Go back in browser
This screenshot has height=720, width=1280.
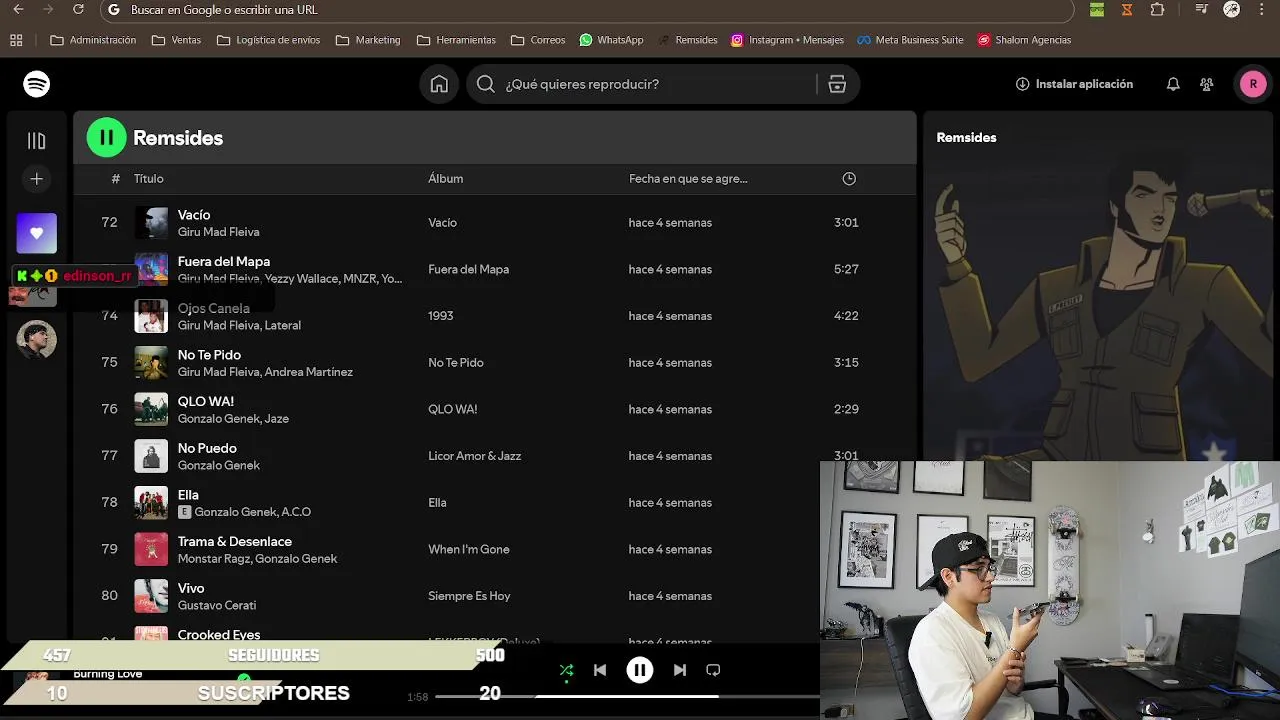18,9
